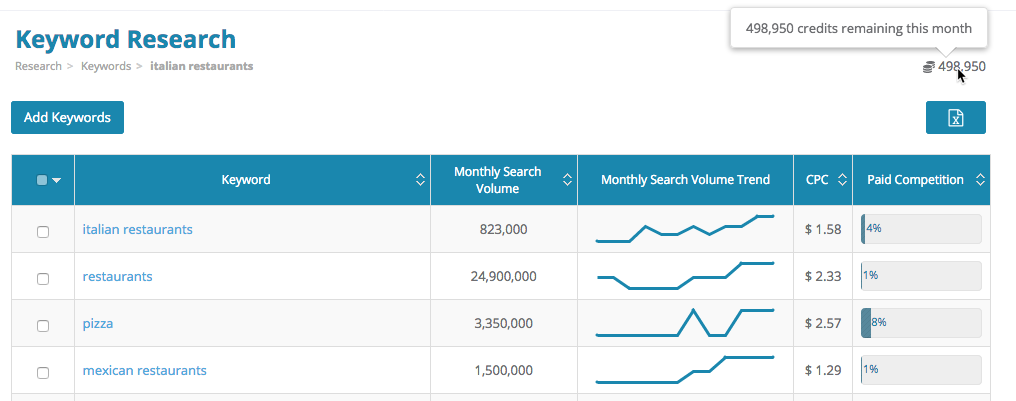Sort by Paid Competition arrows
Viewport: 1016px width, 401px height.
coord(979,180)
